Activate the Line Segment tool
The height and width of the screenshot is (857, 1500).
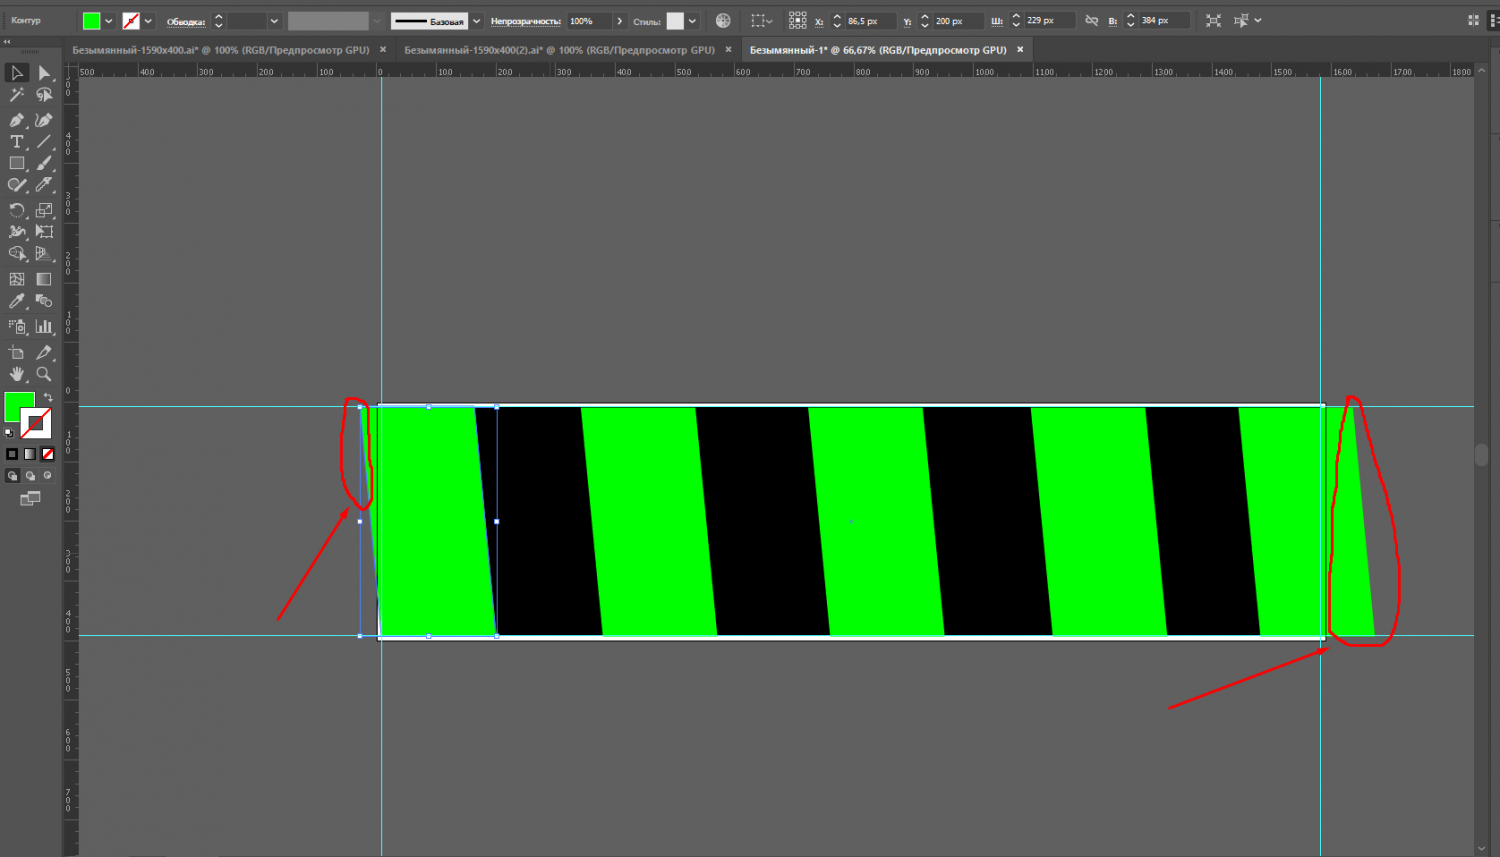tap(44, 142)
